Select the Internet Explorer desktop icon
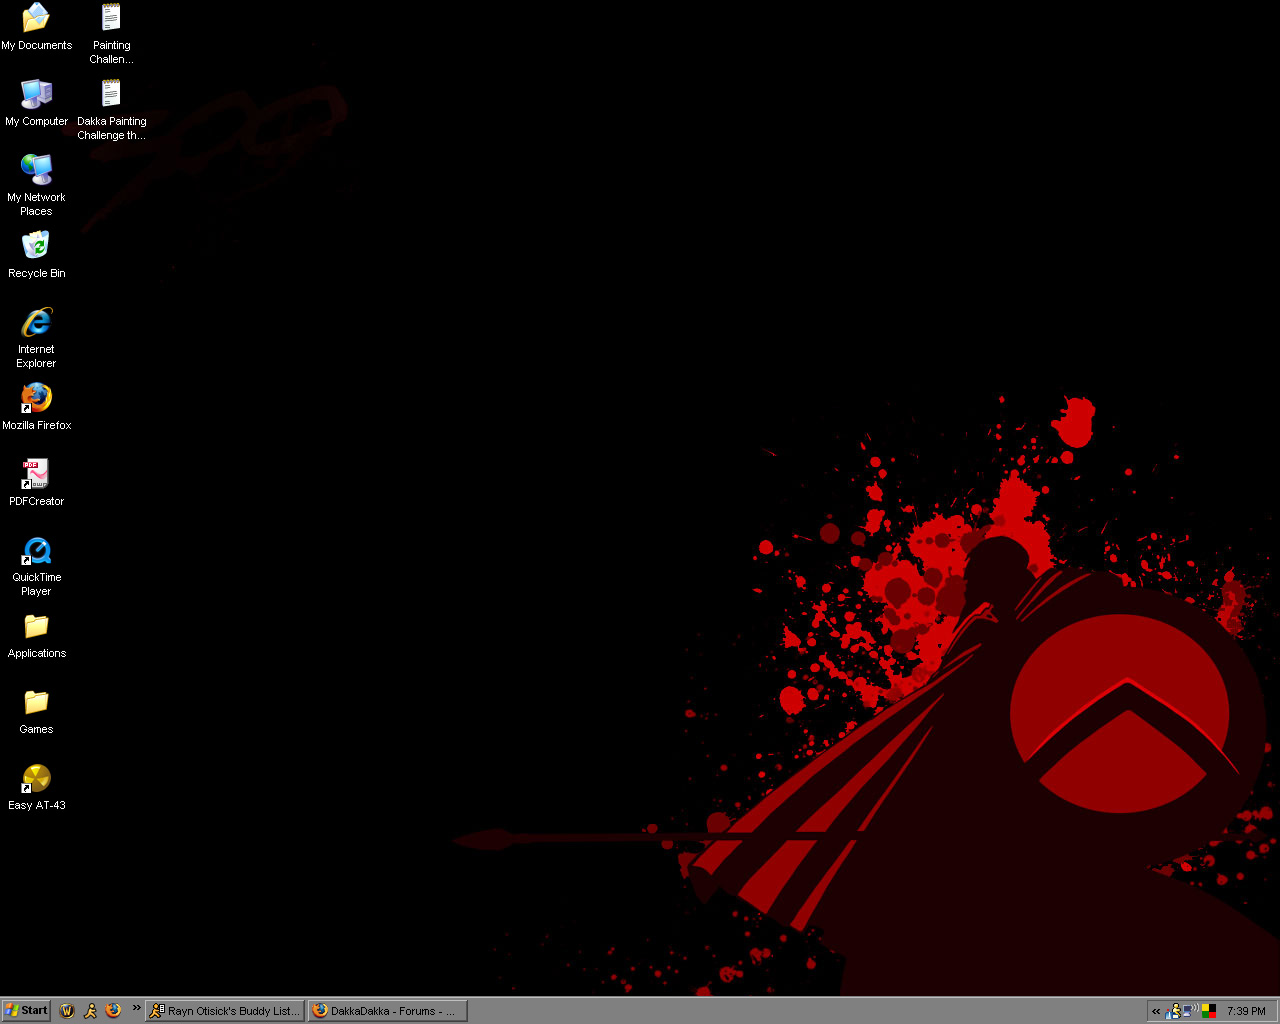This screenshot has height=1024, width=1280. (36, 338)
